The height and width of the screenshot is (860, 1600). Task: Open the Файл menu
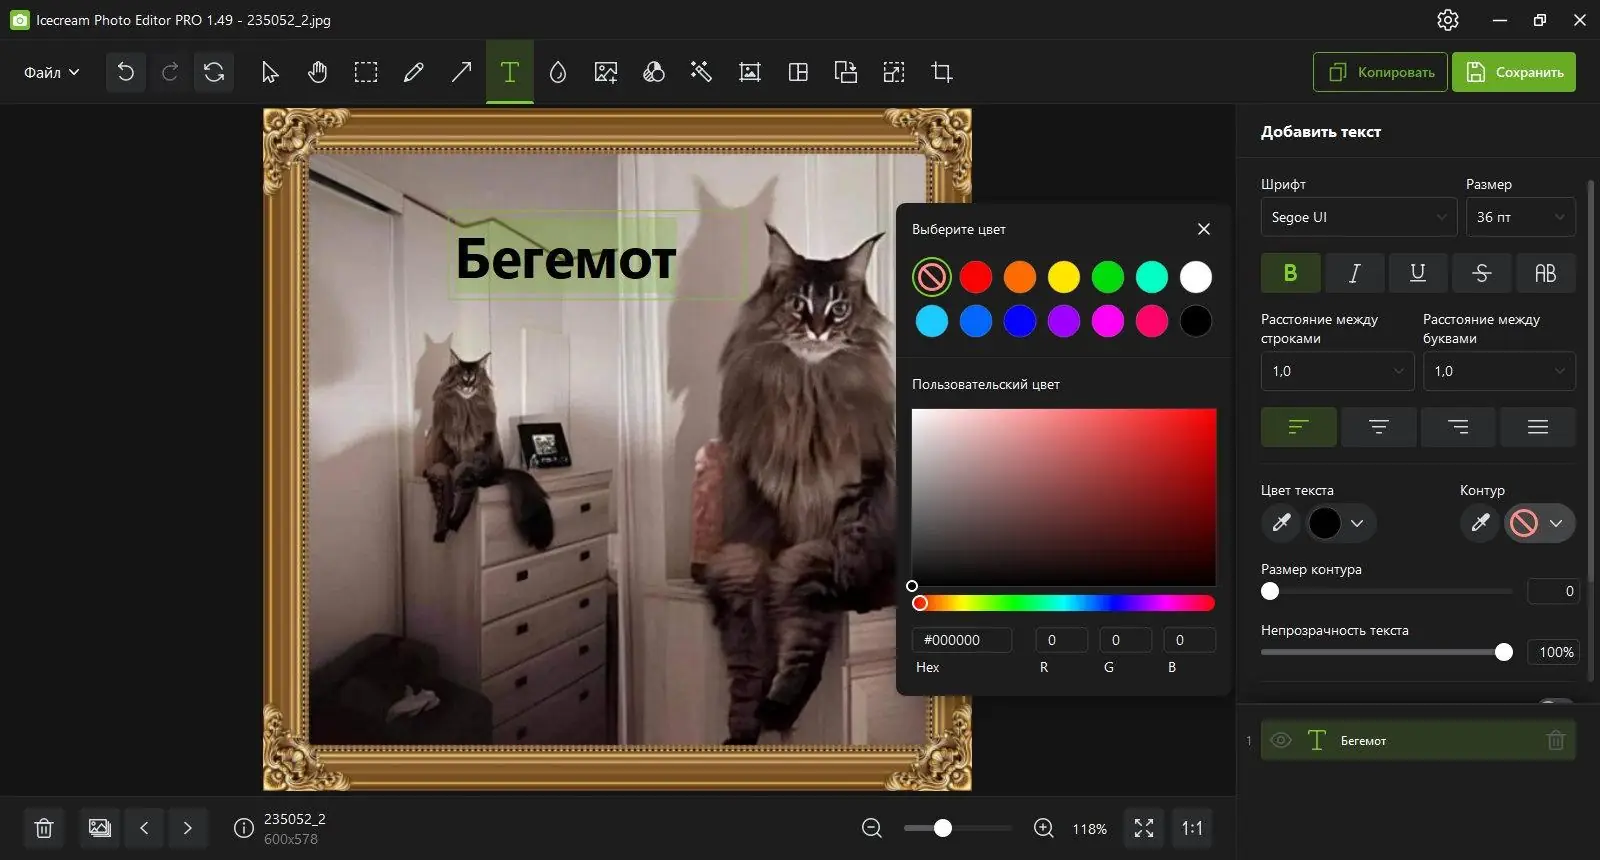click(x=51, y=72)
